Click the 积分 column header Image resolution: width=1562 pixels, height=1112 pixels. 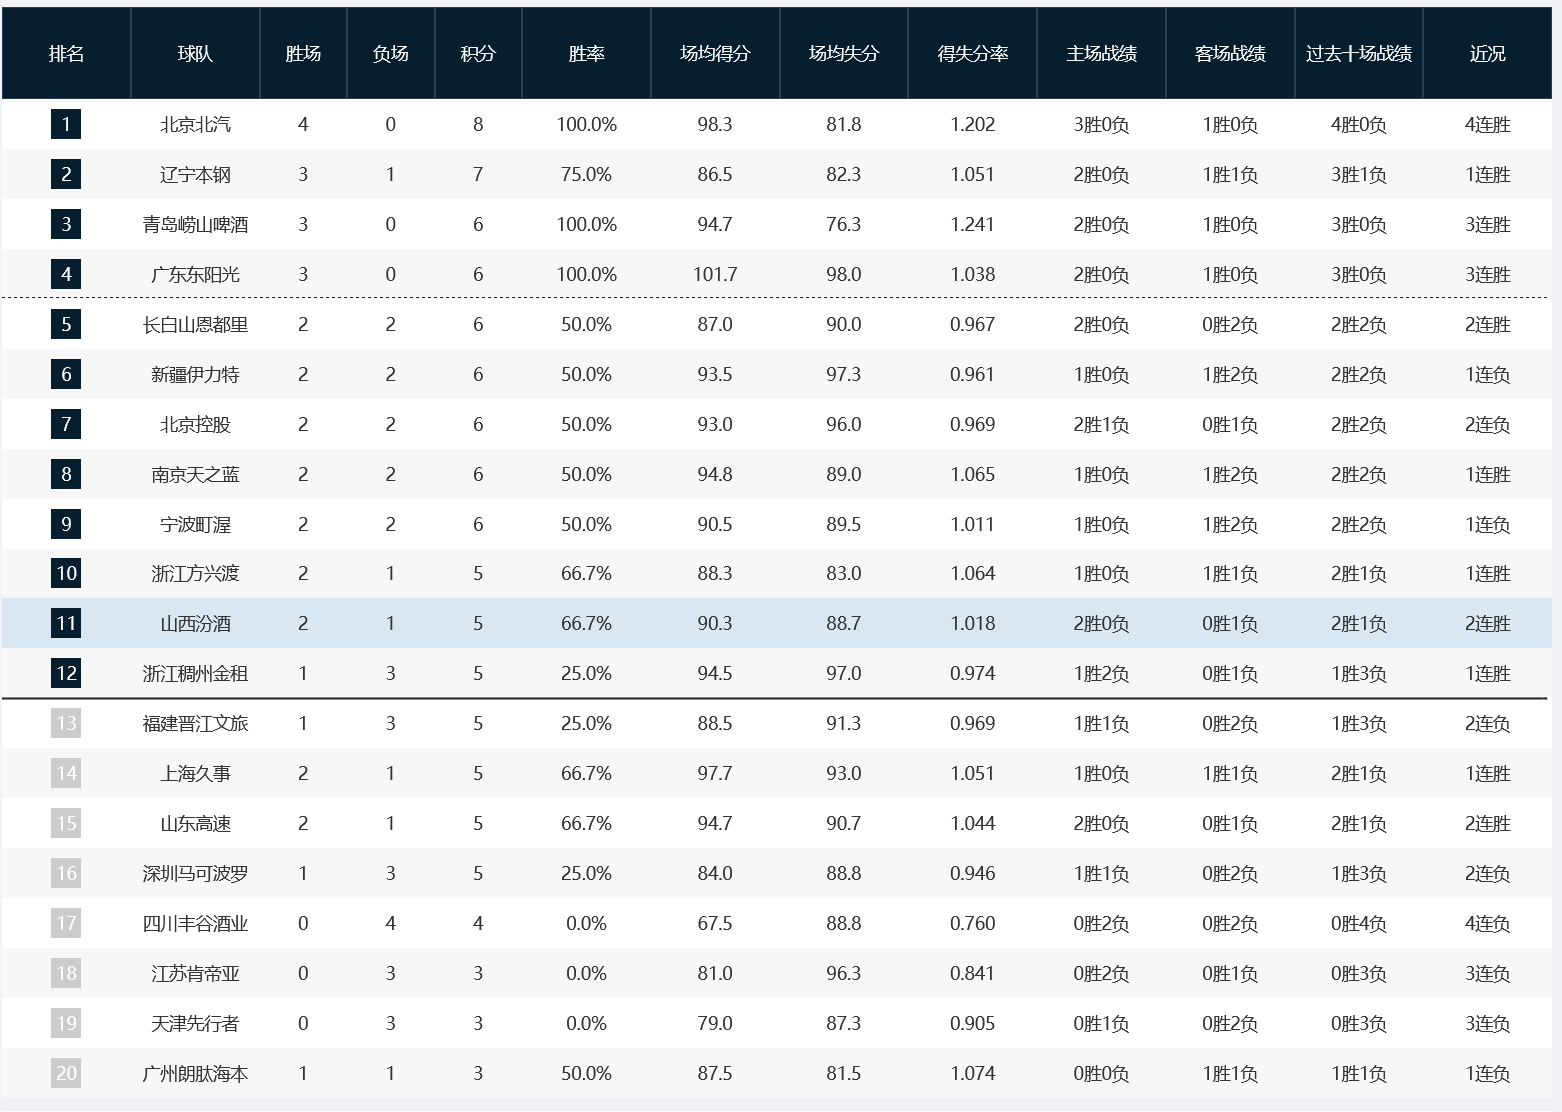click(478, 54)
